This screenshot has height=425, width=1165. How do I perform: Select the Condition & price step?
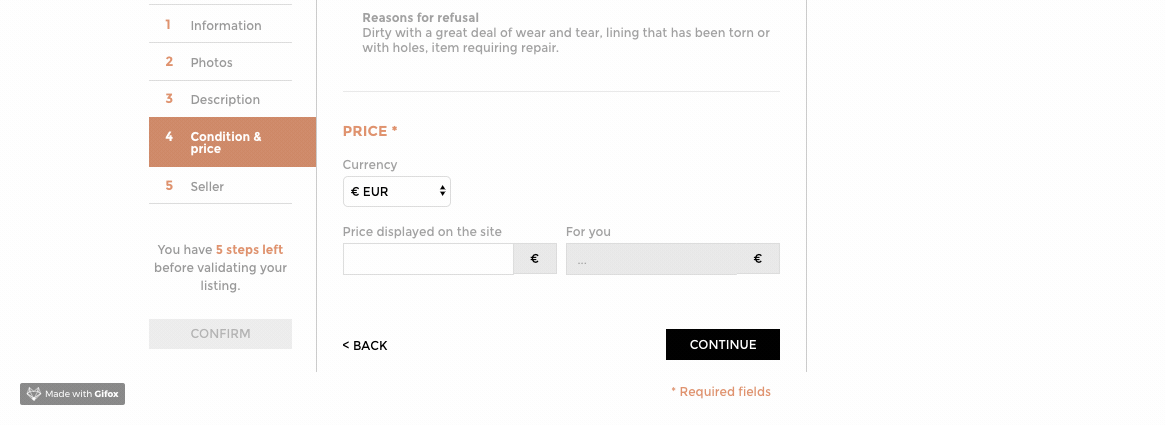click(232, 142)
